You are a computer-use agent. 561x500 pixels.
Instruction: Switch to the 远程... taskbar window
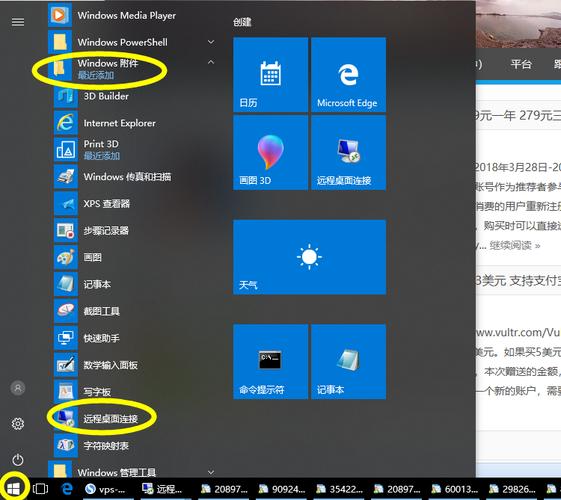pos(166,489)
